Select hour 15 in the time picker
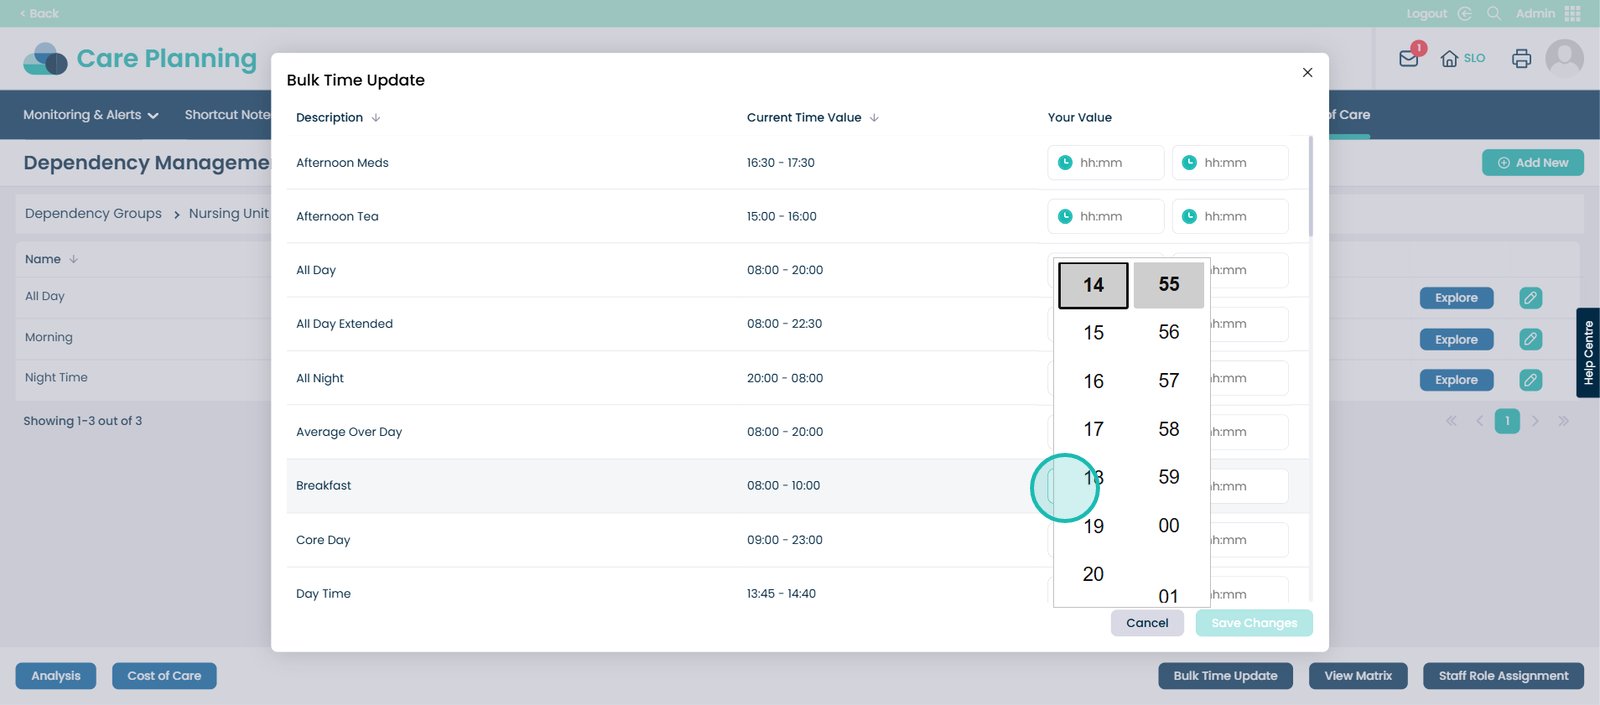The width and height of the screenshot is (1600, 705). (x=1093, y=333)
